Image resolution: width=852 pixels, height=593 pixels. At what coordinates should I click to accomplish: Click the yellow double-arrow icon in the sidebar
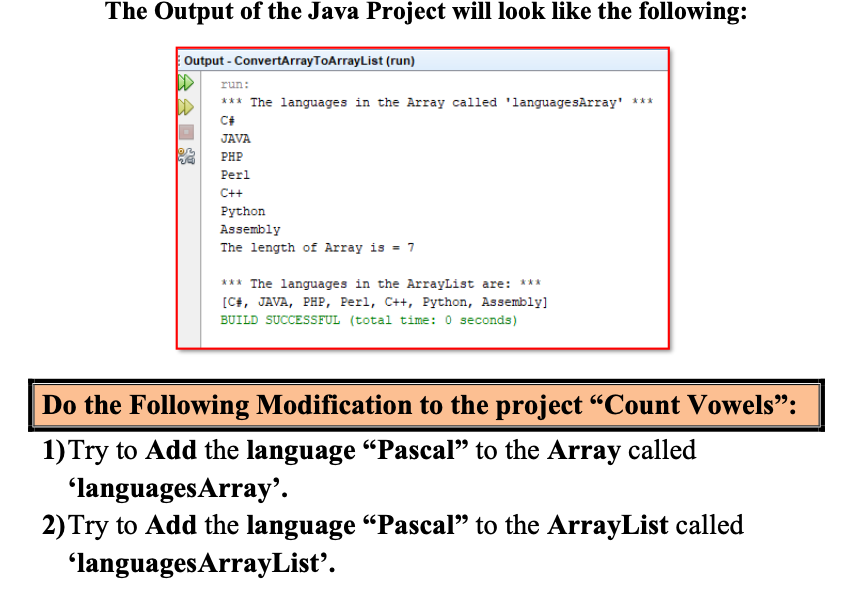click(x=185, y=105)
